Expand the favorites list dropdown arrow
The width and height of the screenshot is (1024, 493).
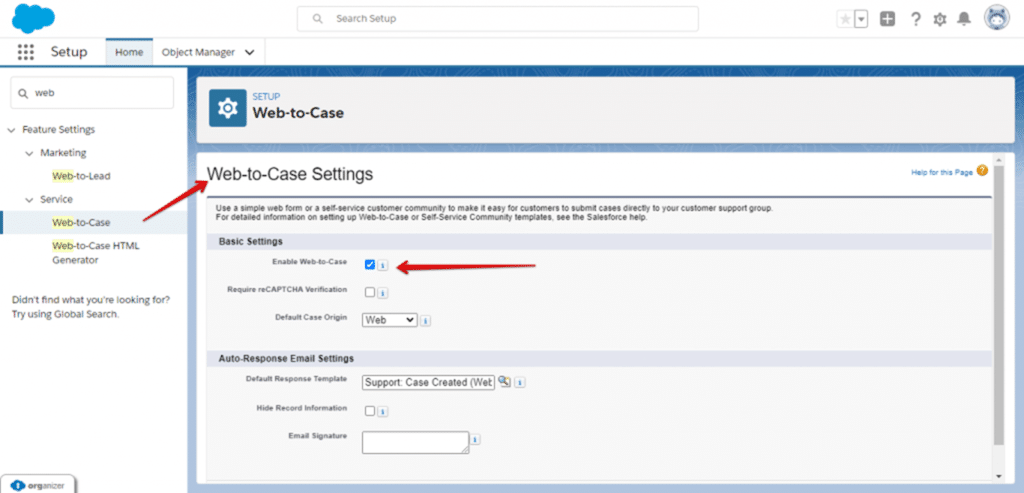pyautogui.click(x=861, y=20)
